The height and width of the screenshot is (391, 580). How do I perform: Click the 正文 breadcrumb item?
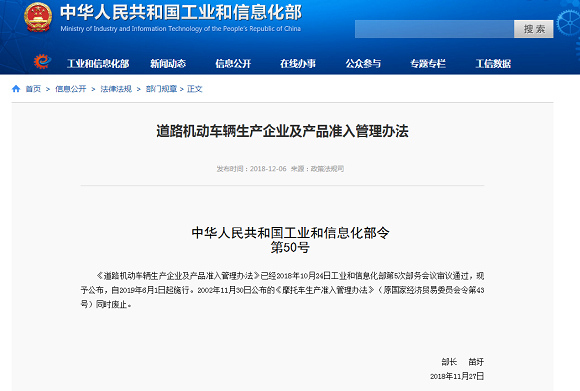(195, 89)
